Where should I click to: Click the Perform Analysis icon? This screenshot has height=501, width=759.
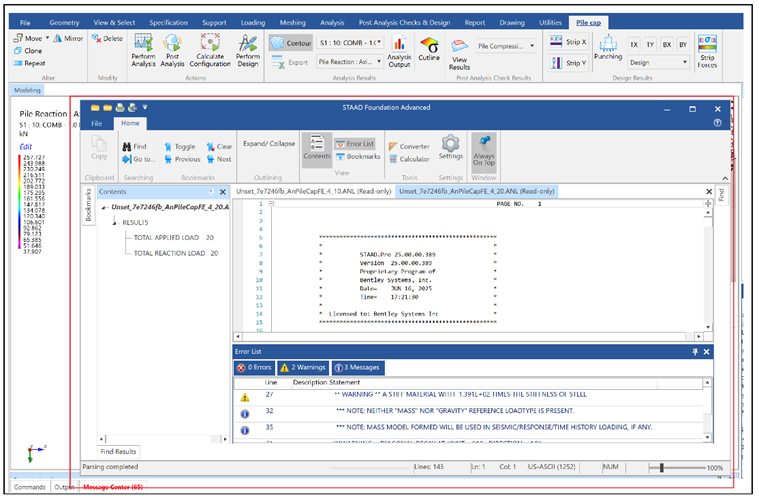click(143, 50)
